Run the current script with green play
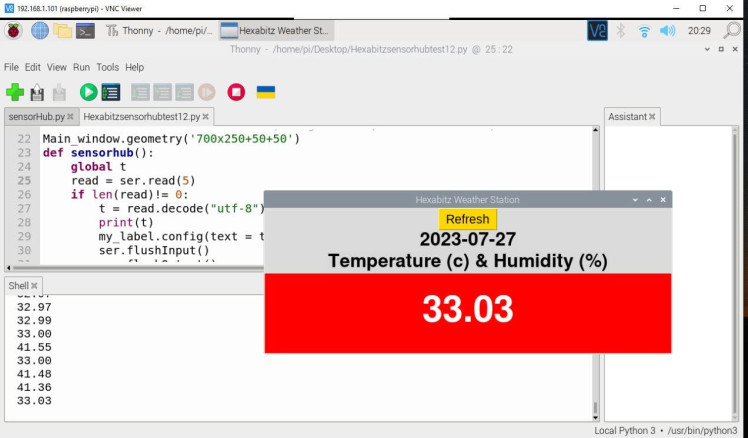 [88, 92]
